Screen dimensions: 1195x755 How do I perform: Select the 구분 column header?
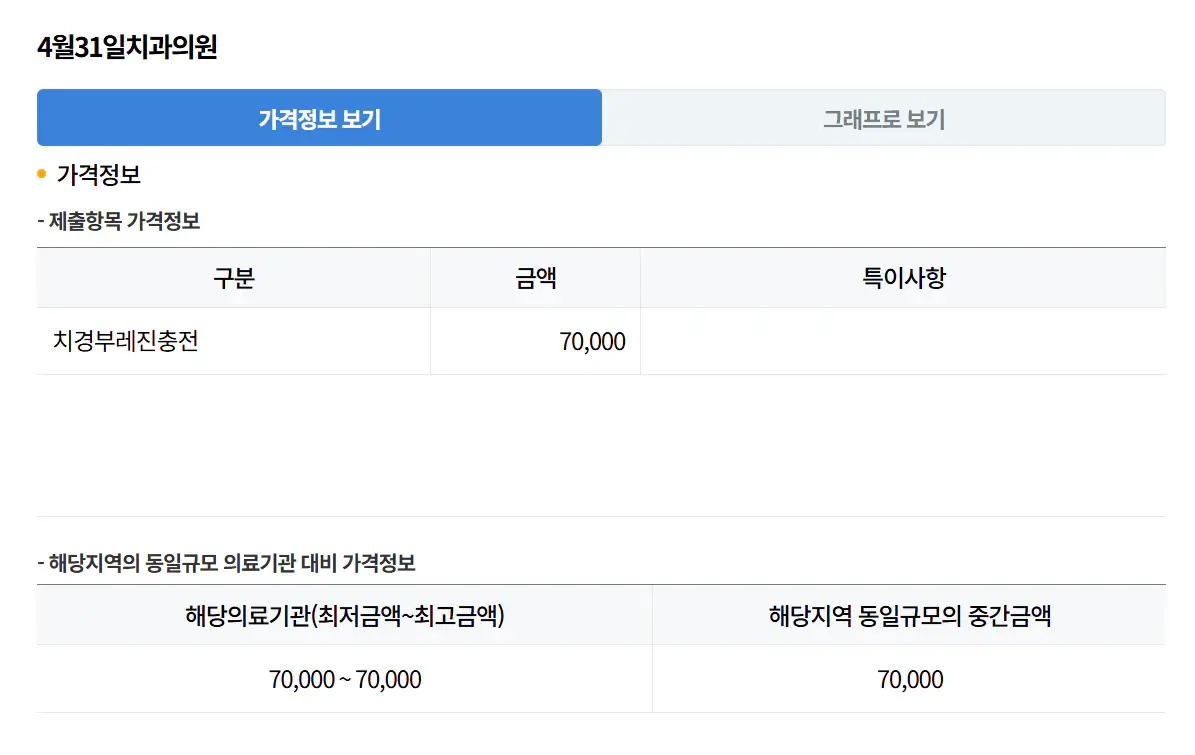pos(233,278)
